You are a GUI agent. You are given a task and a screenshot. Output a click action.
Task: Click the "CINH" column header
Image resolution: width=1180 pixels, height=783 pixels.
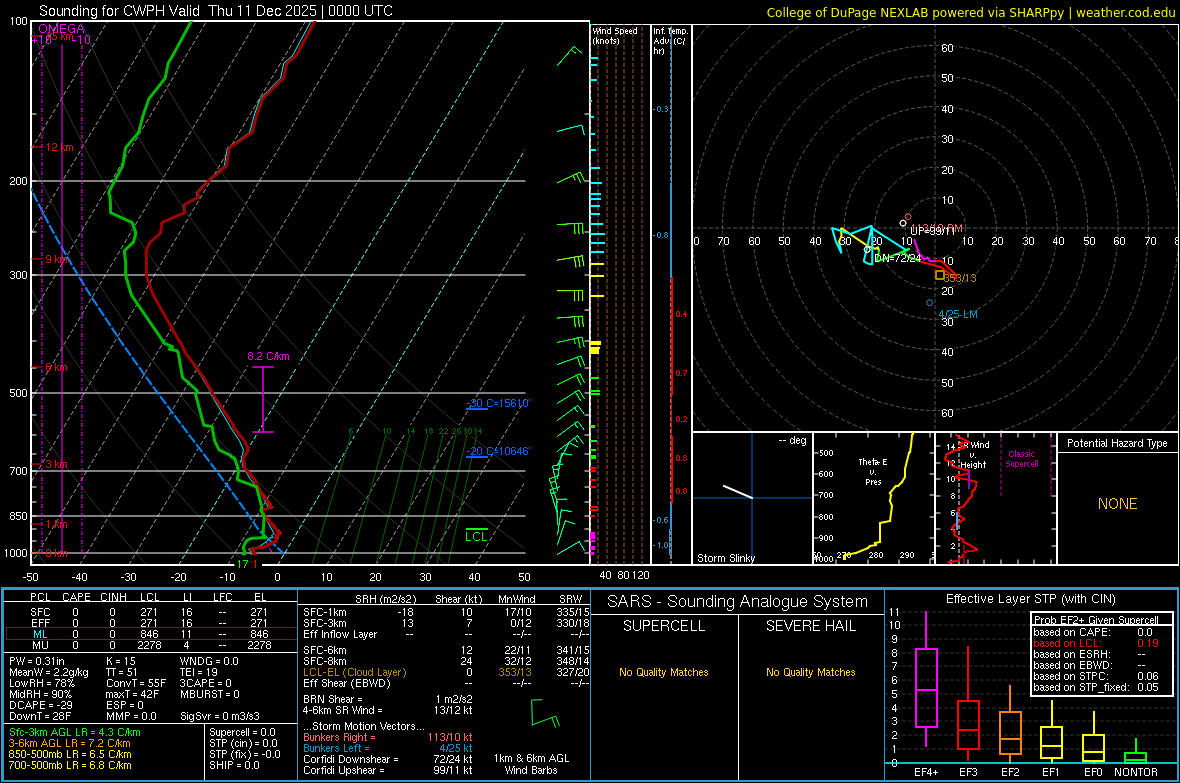(114, 597)
